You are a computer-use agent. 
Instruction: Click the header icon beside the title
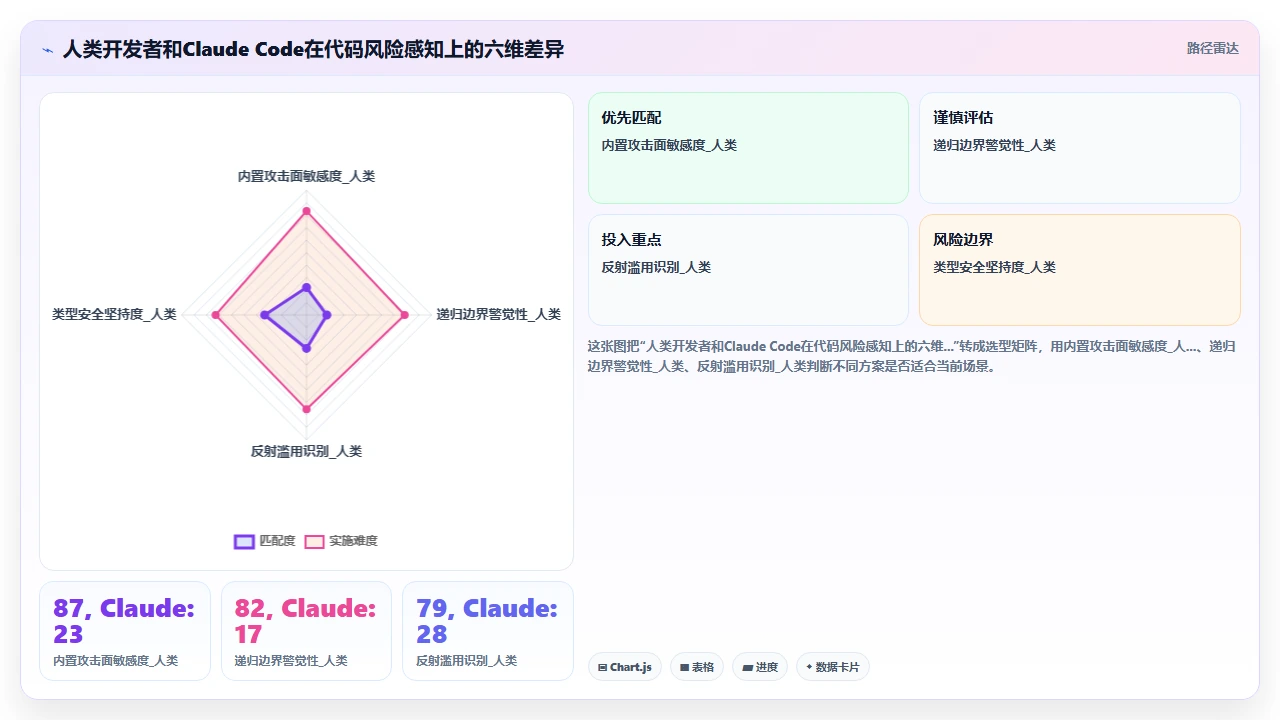click(x=47, y=49)
